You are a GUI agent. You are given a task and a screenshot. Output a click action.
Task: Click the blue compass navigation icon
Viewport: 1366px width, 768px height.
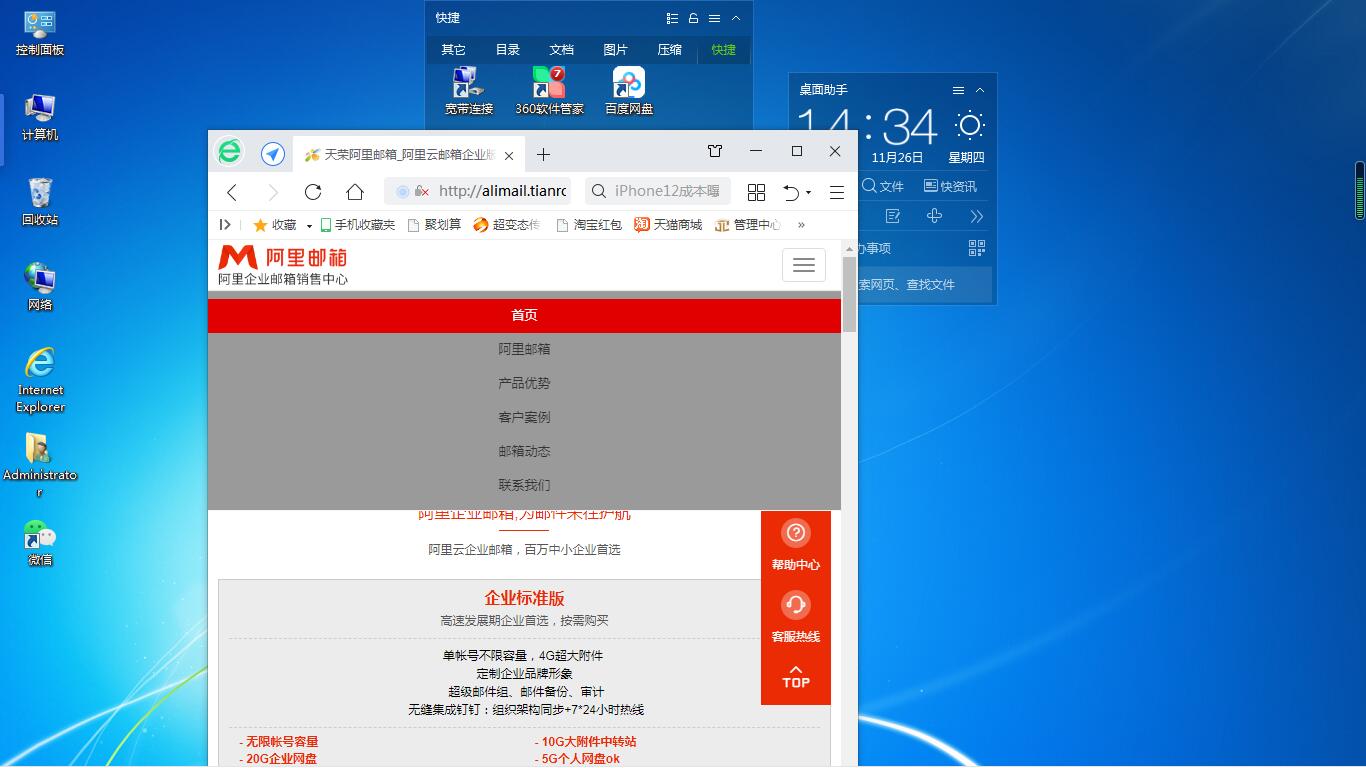coord(273,154)
